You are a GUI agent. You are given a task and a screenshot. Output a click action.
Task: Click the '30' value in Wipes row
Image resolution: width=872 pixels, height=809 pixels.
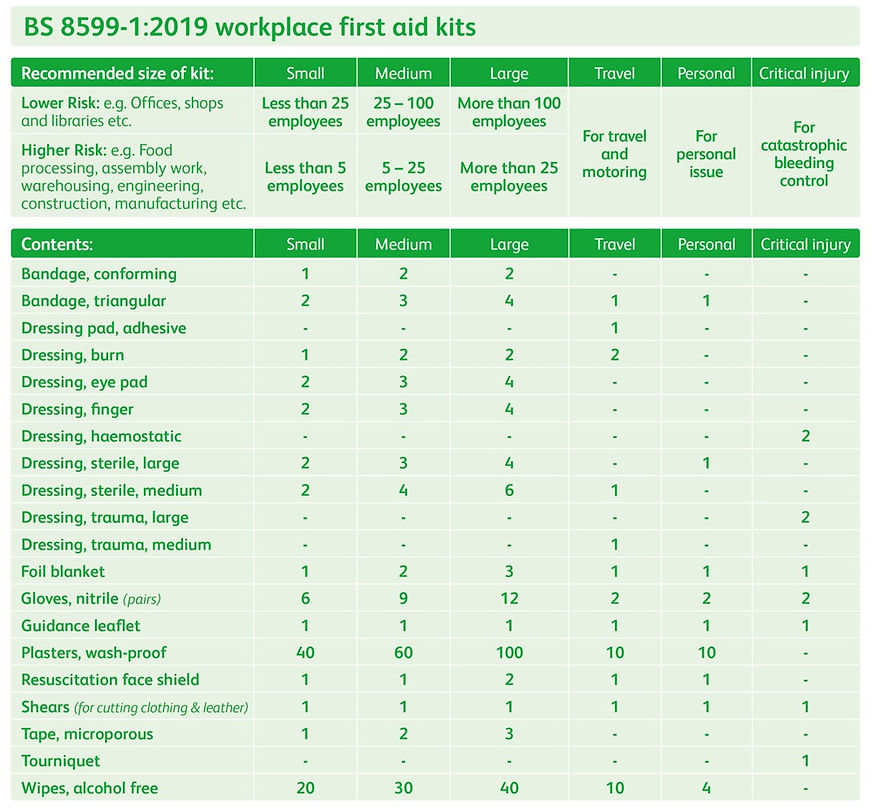click(x=403, y=788)
